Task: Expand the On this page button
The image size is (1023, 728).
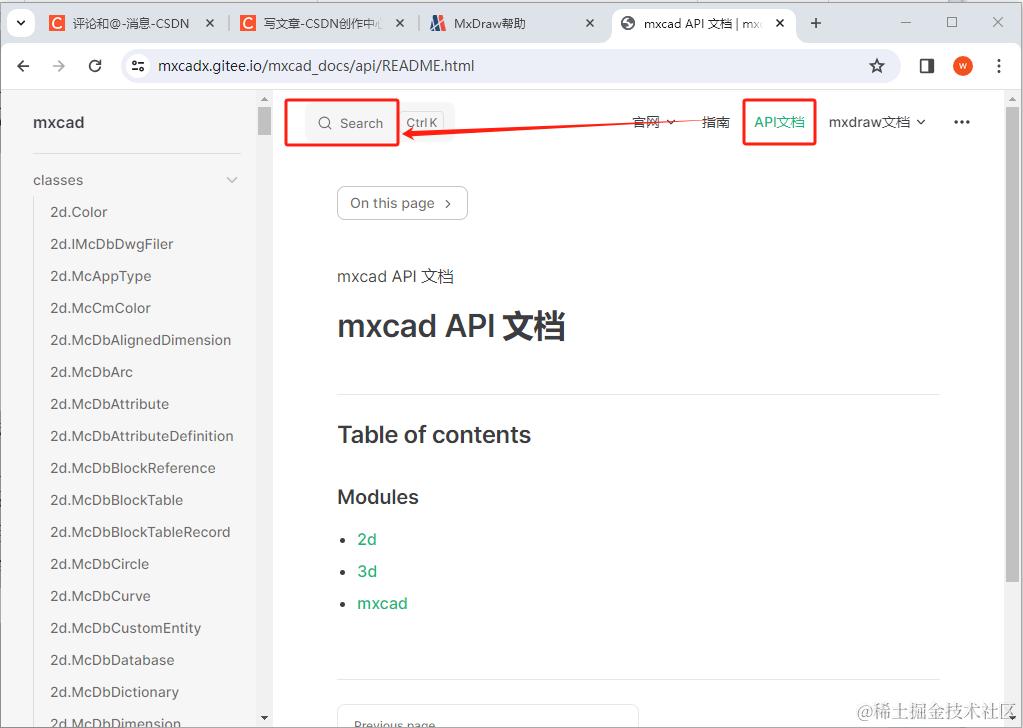Action: coord(402,203)
